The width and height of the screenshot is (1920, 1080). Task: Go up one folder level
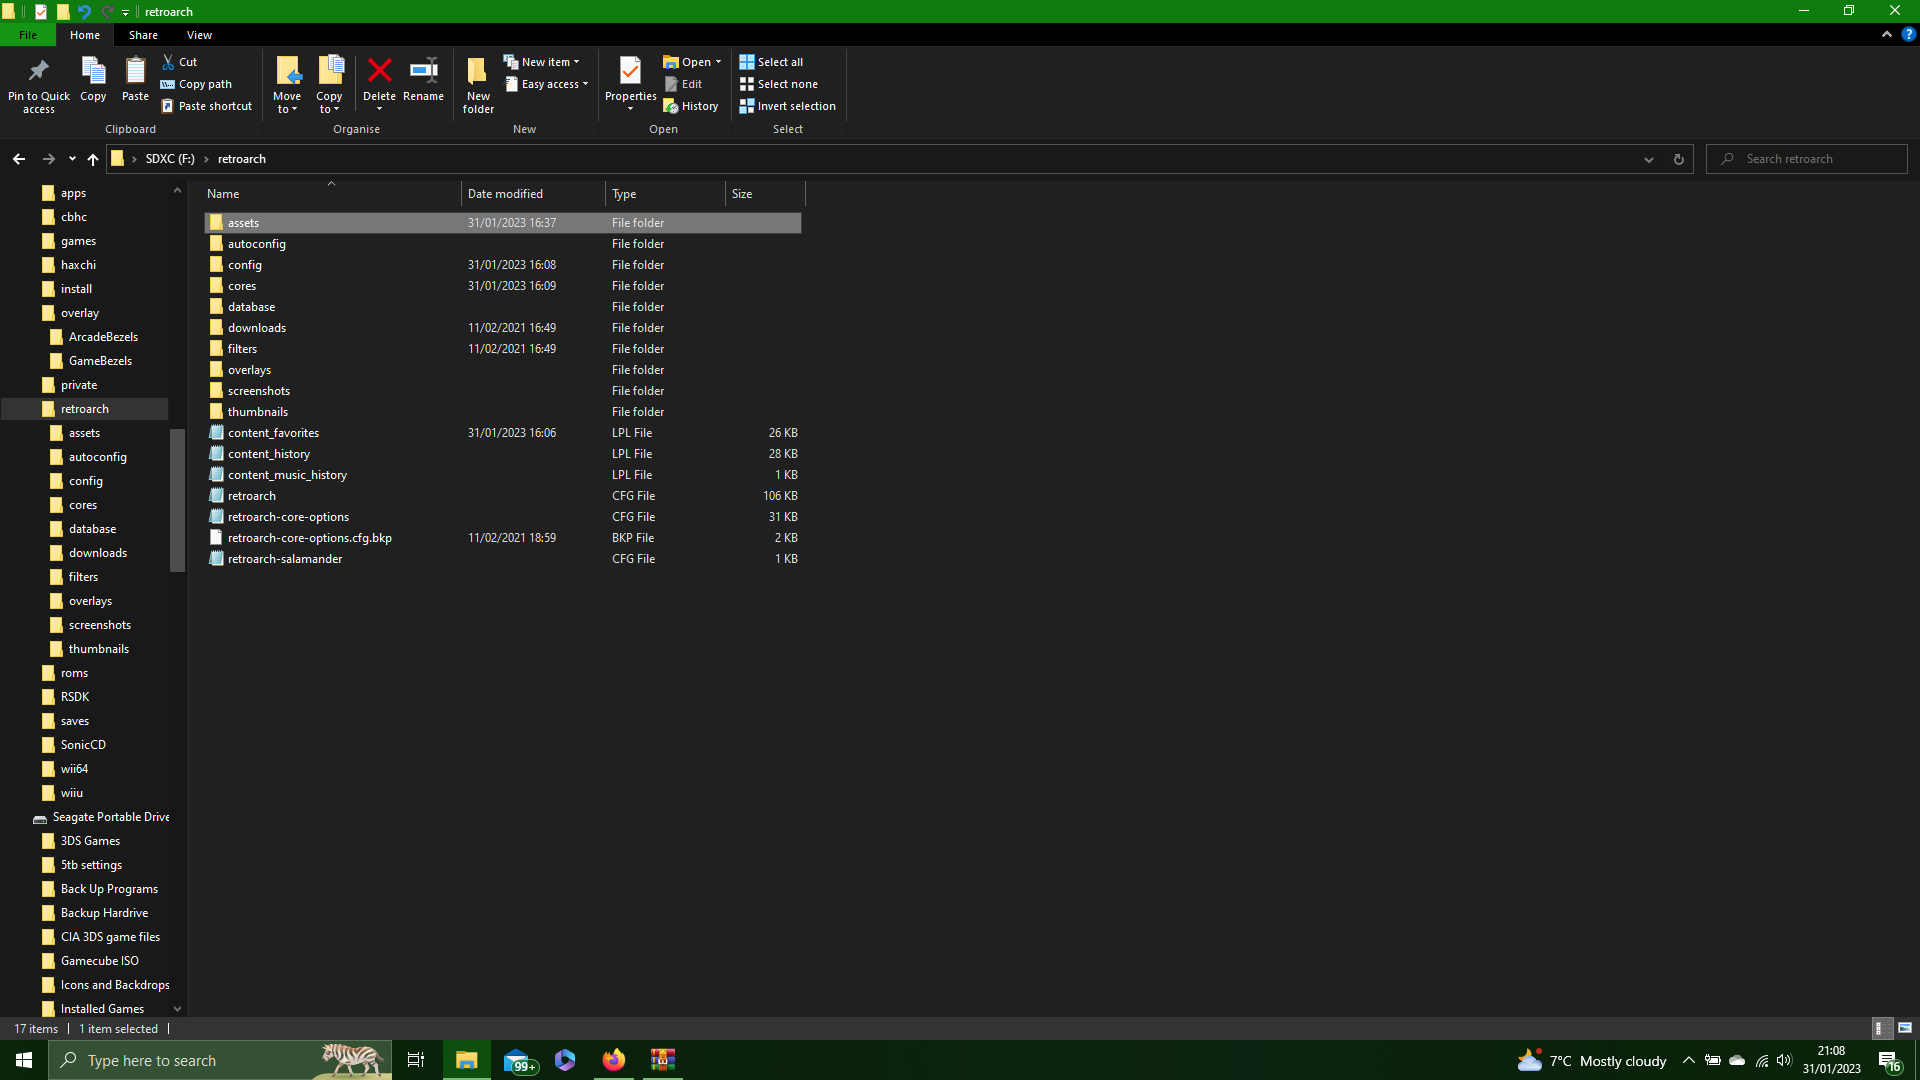[93, 159]
